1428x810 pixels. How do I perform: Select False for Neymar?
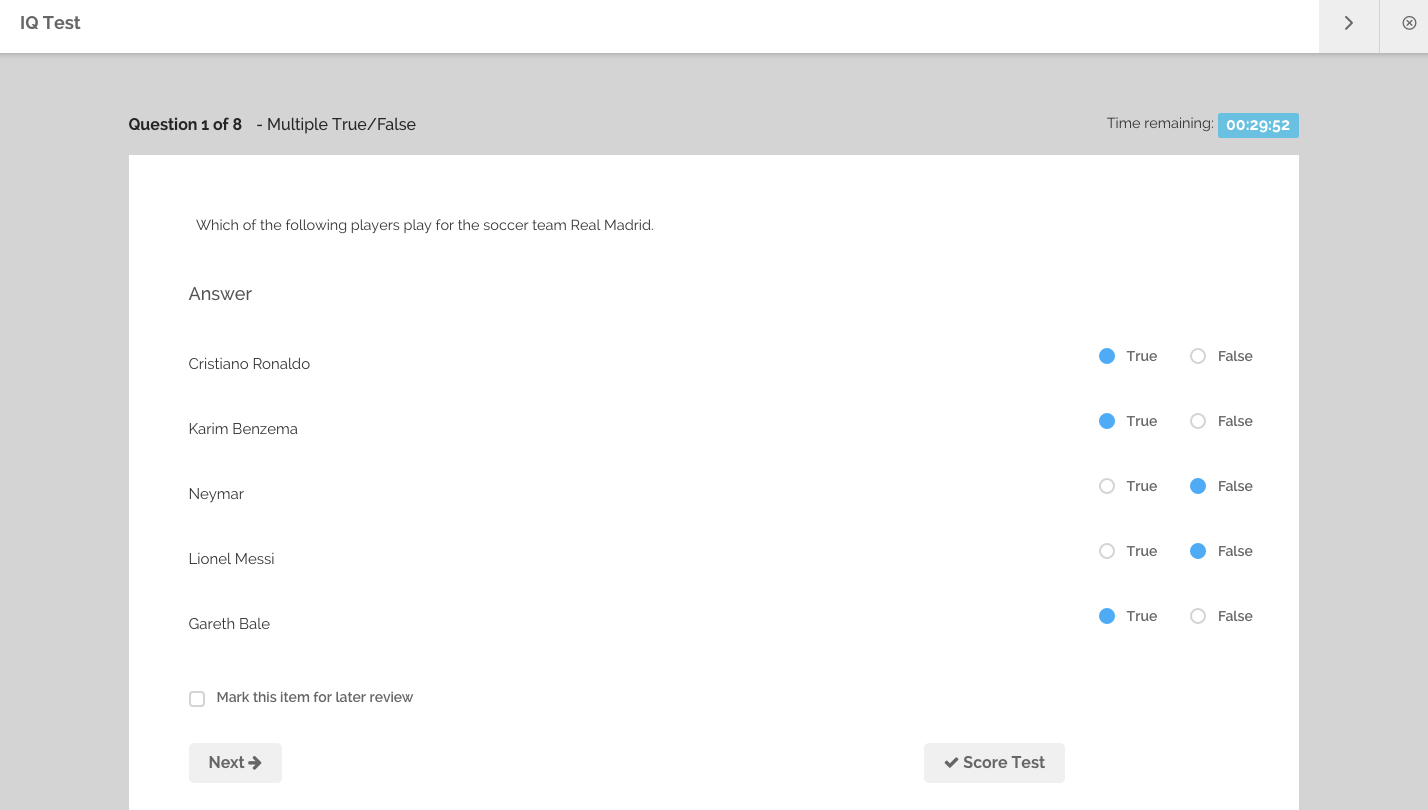click(1198, 486)
